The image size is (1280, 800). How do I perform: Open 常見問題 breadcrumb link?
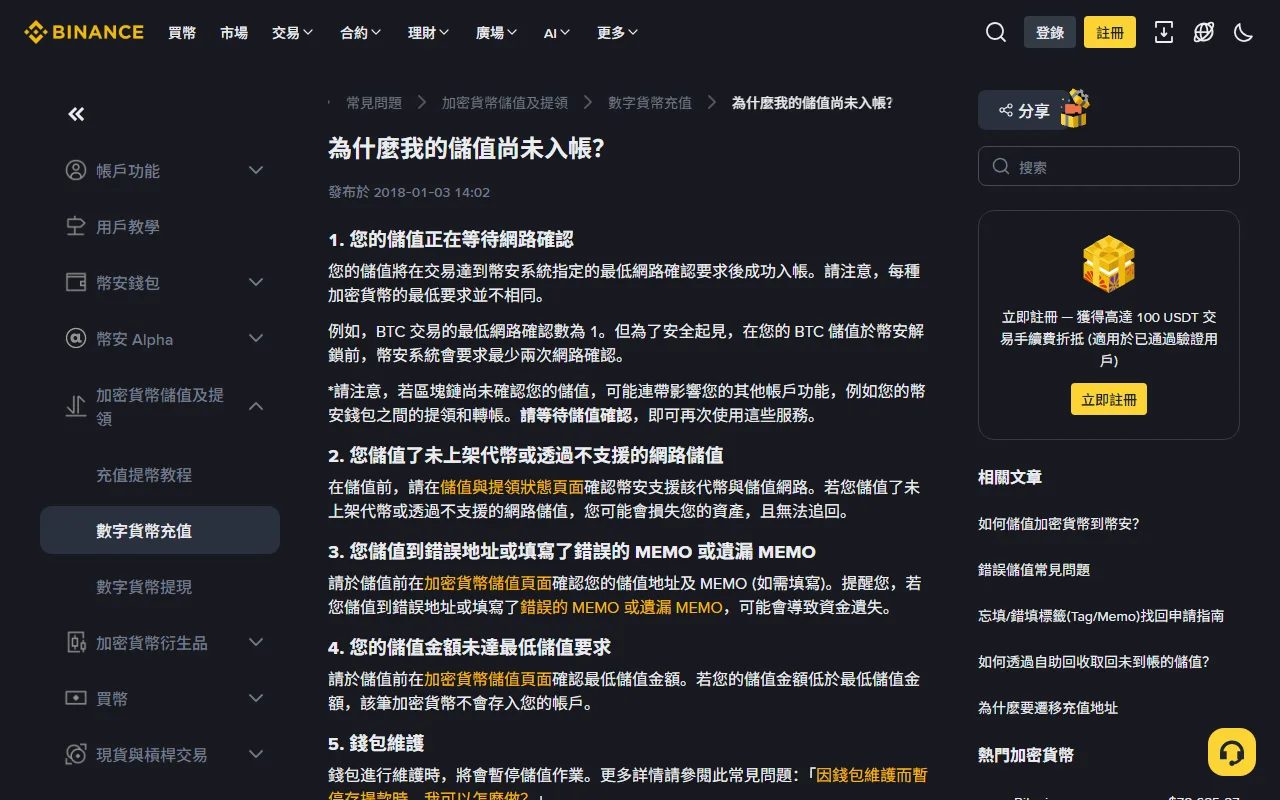pos(374,102)
